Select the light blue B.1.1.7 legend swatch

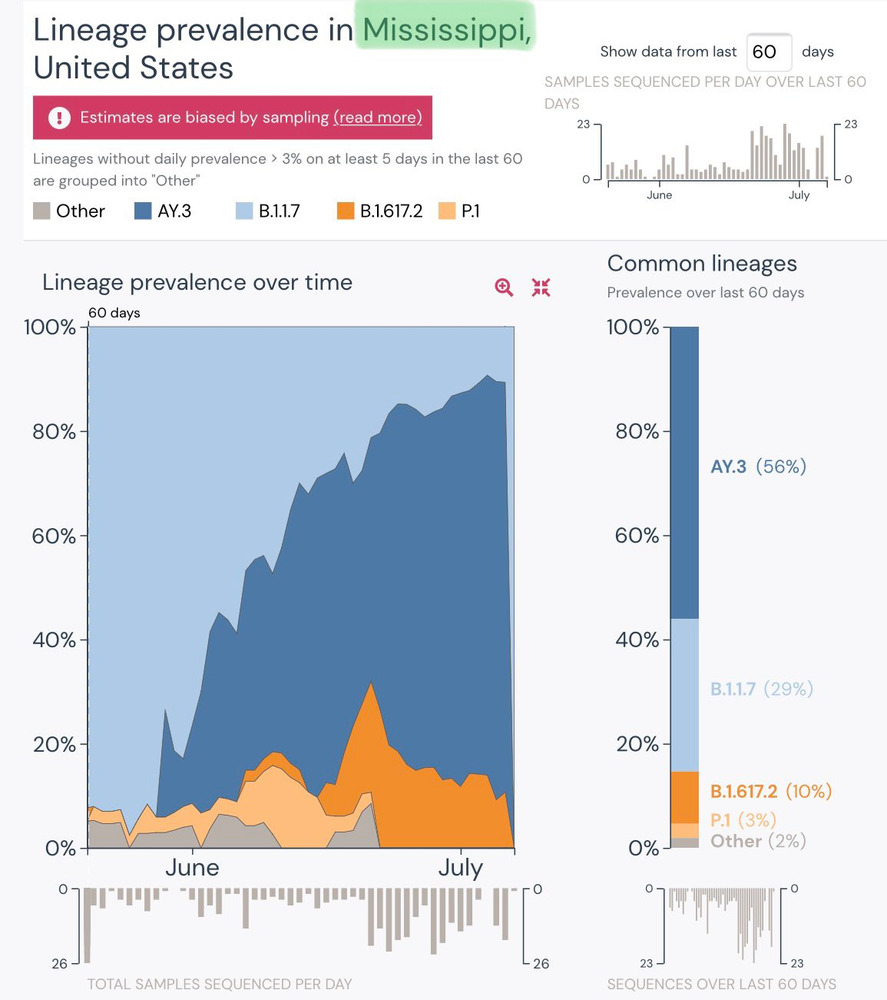pyautogui.click(x=244, y=211)
